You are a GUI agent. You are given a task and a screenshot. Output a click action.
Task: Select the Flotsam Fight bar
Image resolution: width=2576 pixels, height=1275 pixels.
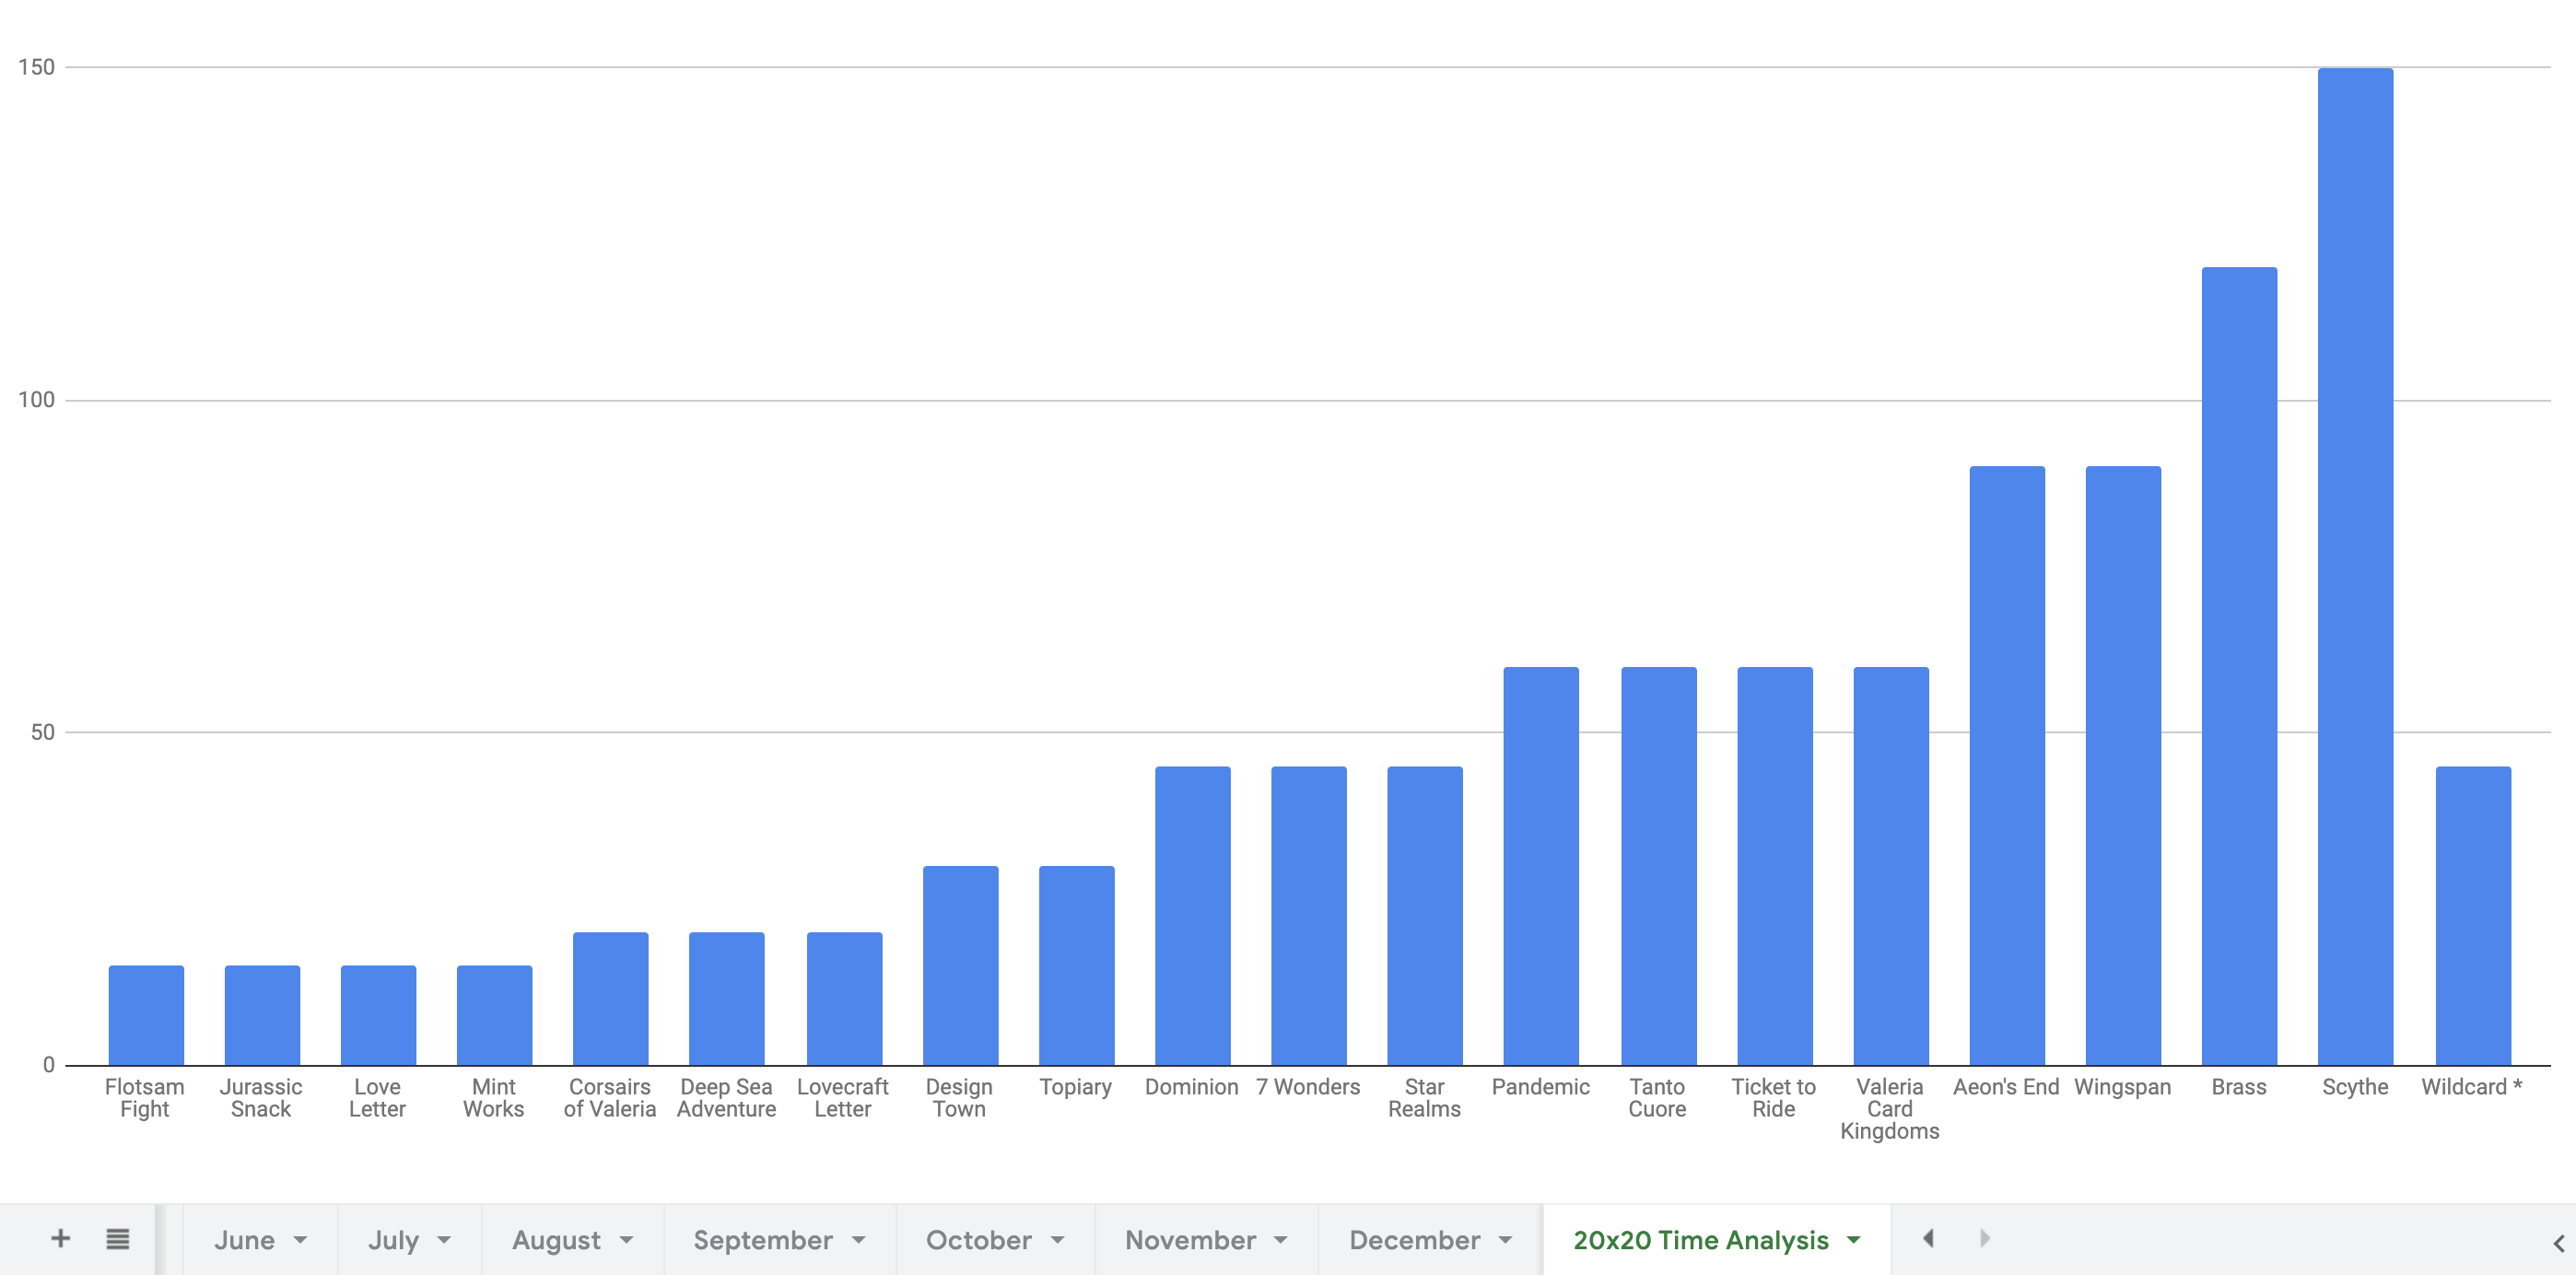click(146, 1015)
